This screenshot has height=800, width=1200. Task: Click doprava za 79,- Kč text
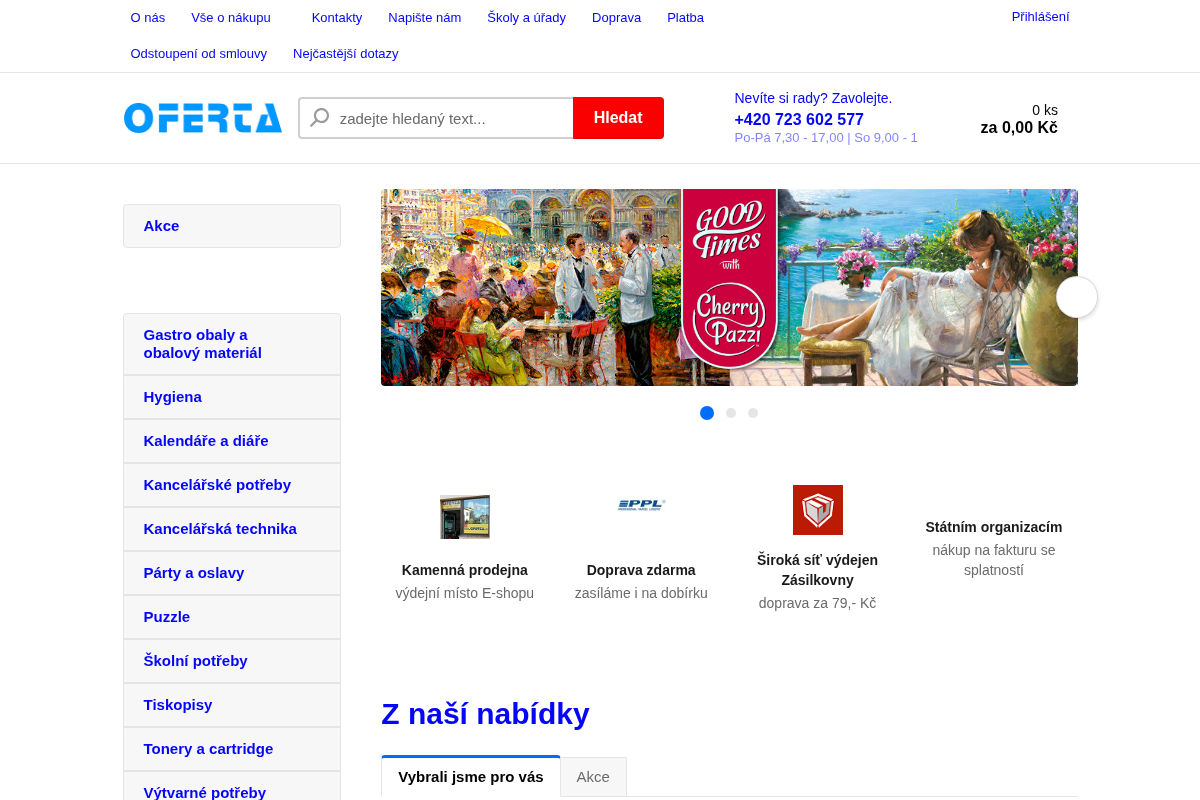pyautogui.click(x=818, y=603)
